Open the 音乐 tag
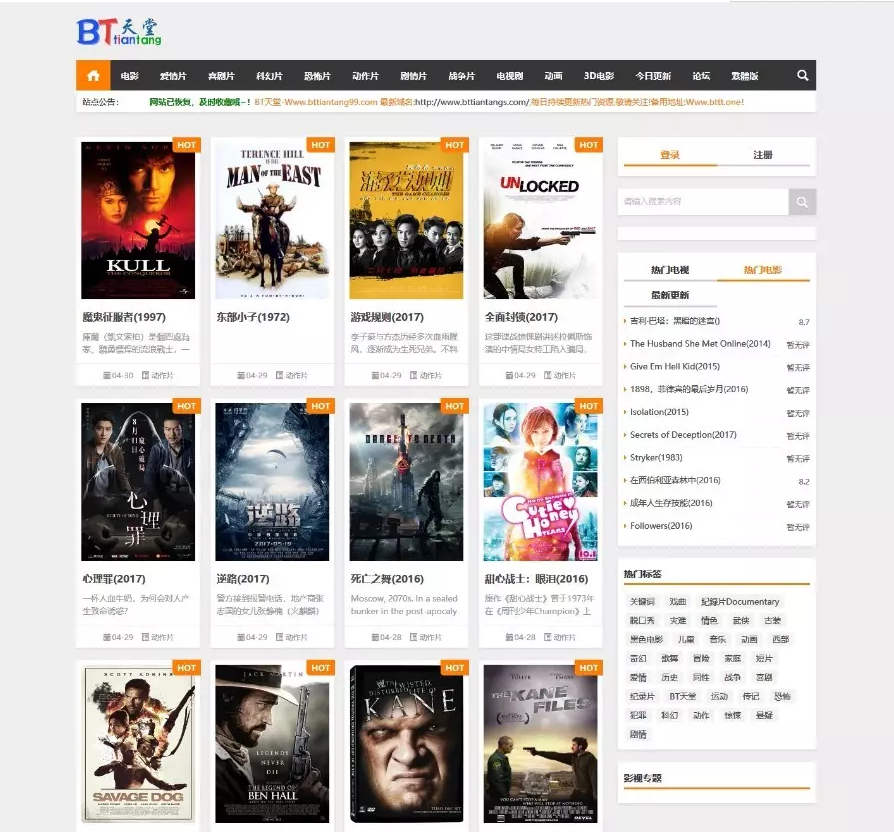Image resolution: width=894 pixels, height=832 pixels. tap(717, 639)
